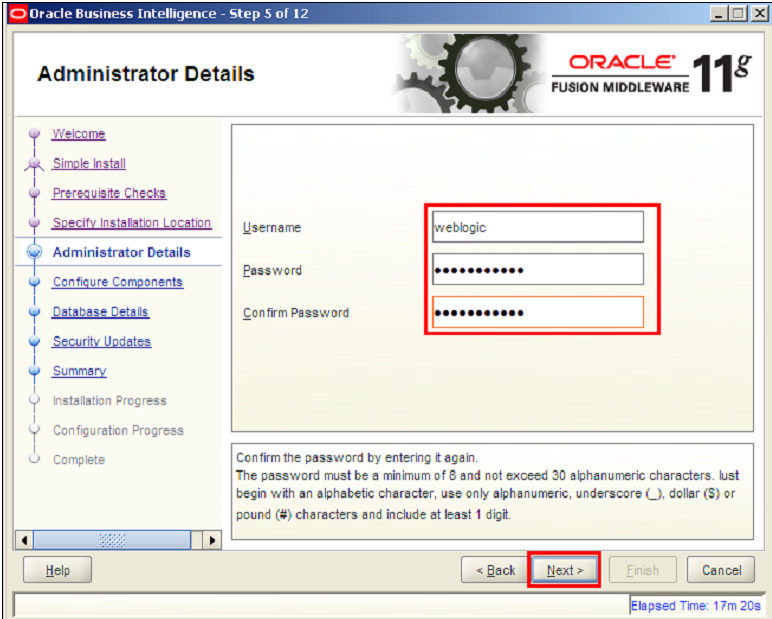The height and width of the screenshot is (619, 772).
Task: Click the Finish button
Action: point(643,570)
